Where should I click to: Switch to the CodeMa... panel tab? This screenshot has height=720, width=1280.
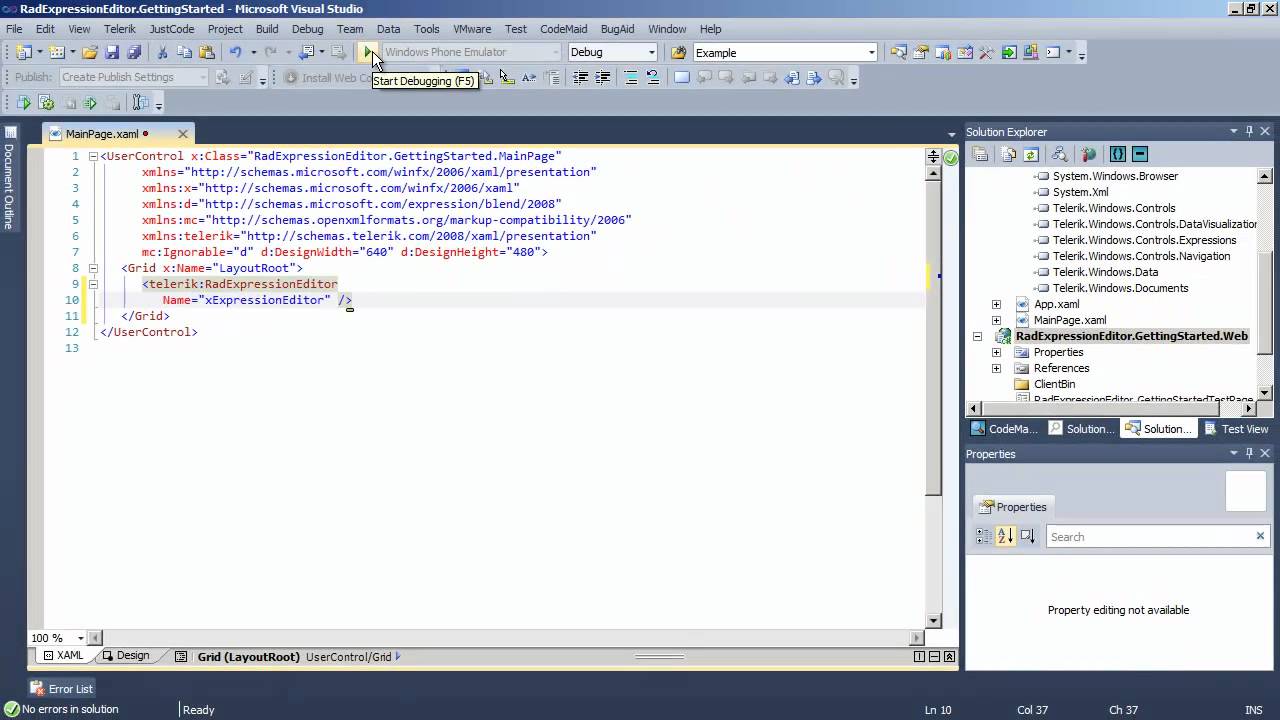(x=1004, y=429)
